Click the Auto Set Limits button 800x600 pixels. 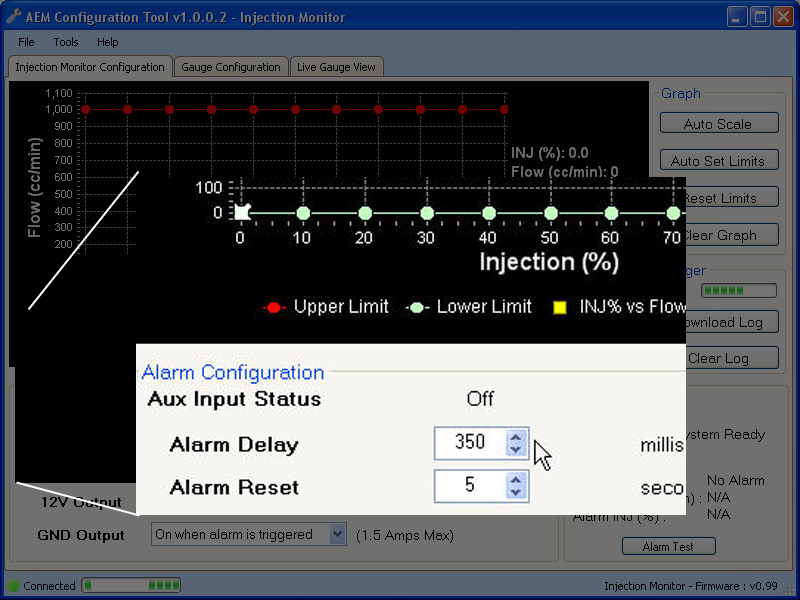click(719, 161)
